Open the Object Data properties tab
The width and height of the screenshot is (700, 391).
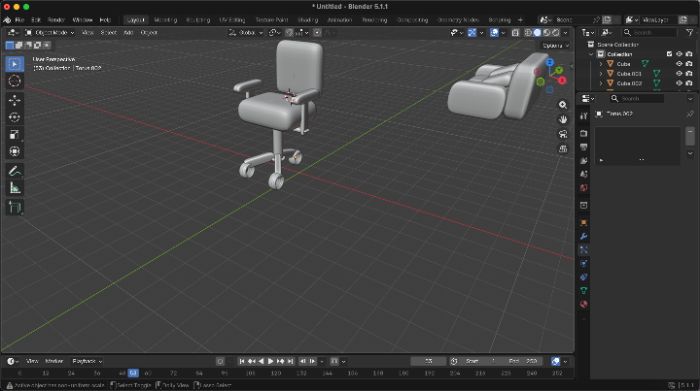coord(583,291)
